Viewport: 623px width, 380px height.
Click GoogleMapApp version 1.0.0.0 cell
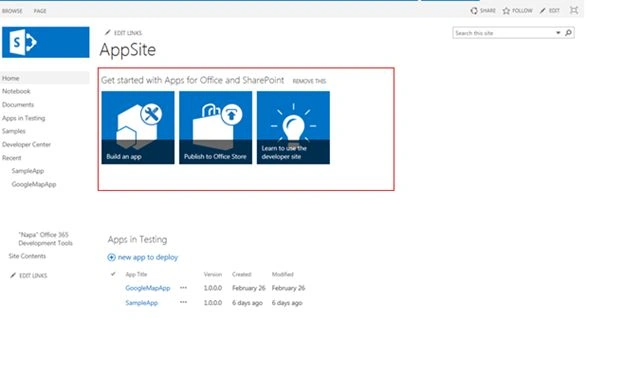[x=213, y=288]
